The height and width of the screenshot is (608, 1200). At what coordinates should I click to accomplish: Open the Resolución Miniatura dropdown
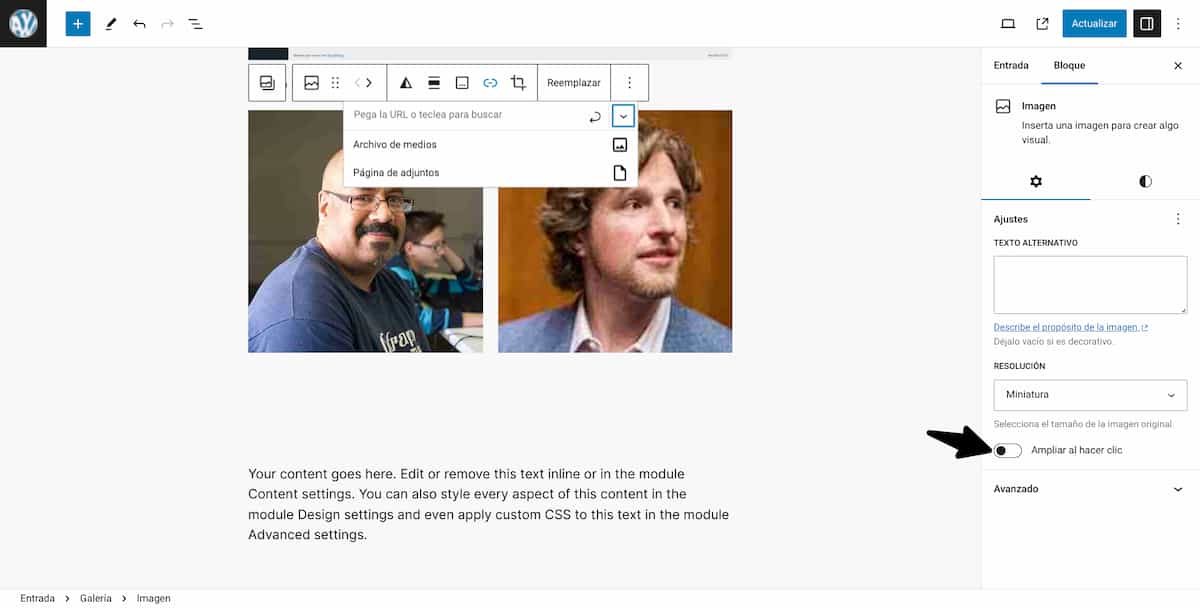[1090, 395]
